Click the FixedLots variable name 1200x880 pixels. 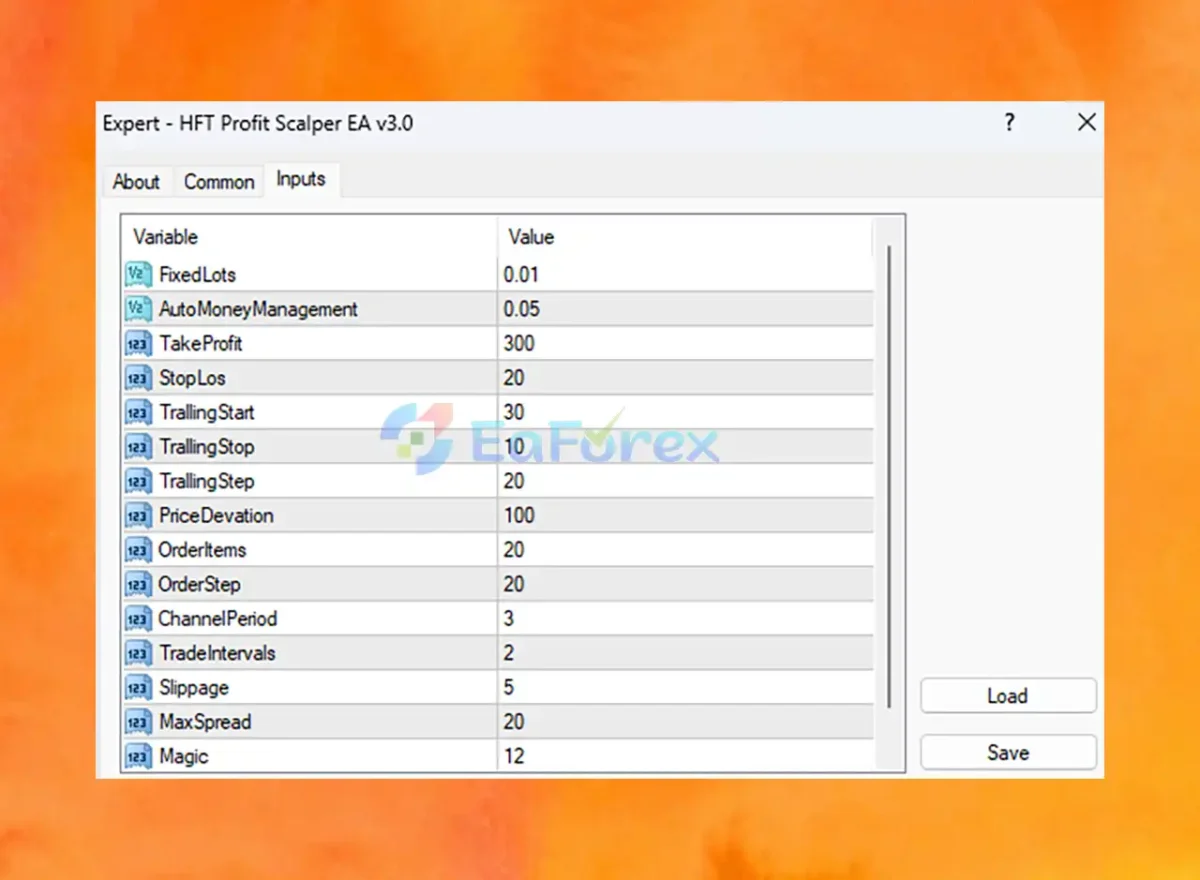point(198,274)
